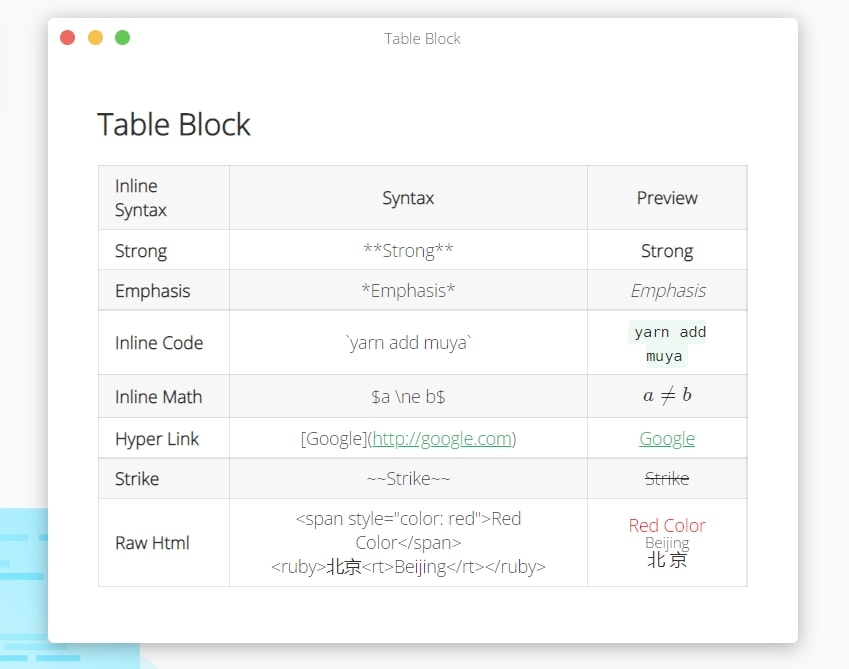Click the italic Emphasis preview cell

[667, 290]
